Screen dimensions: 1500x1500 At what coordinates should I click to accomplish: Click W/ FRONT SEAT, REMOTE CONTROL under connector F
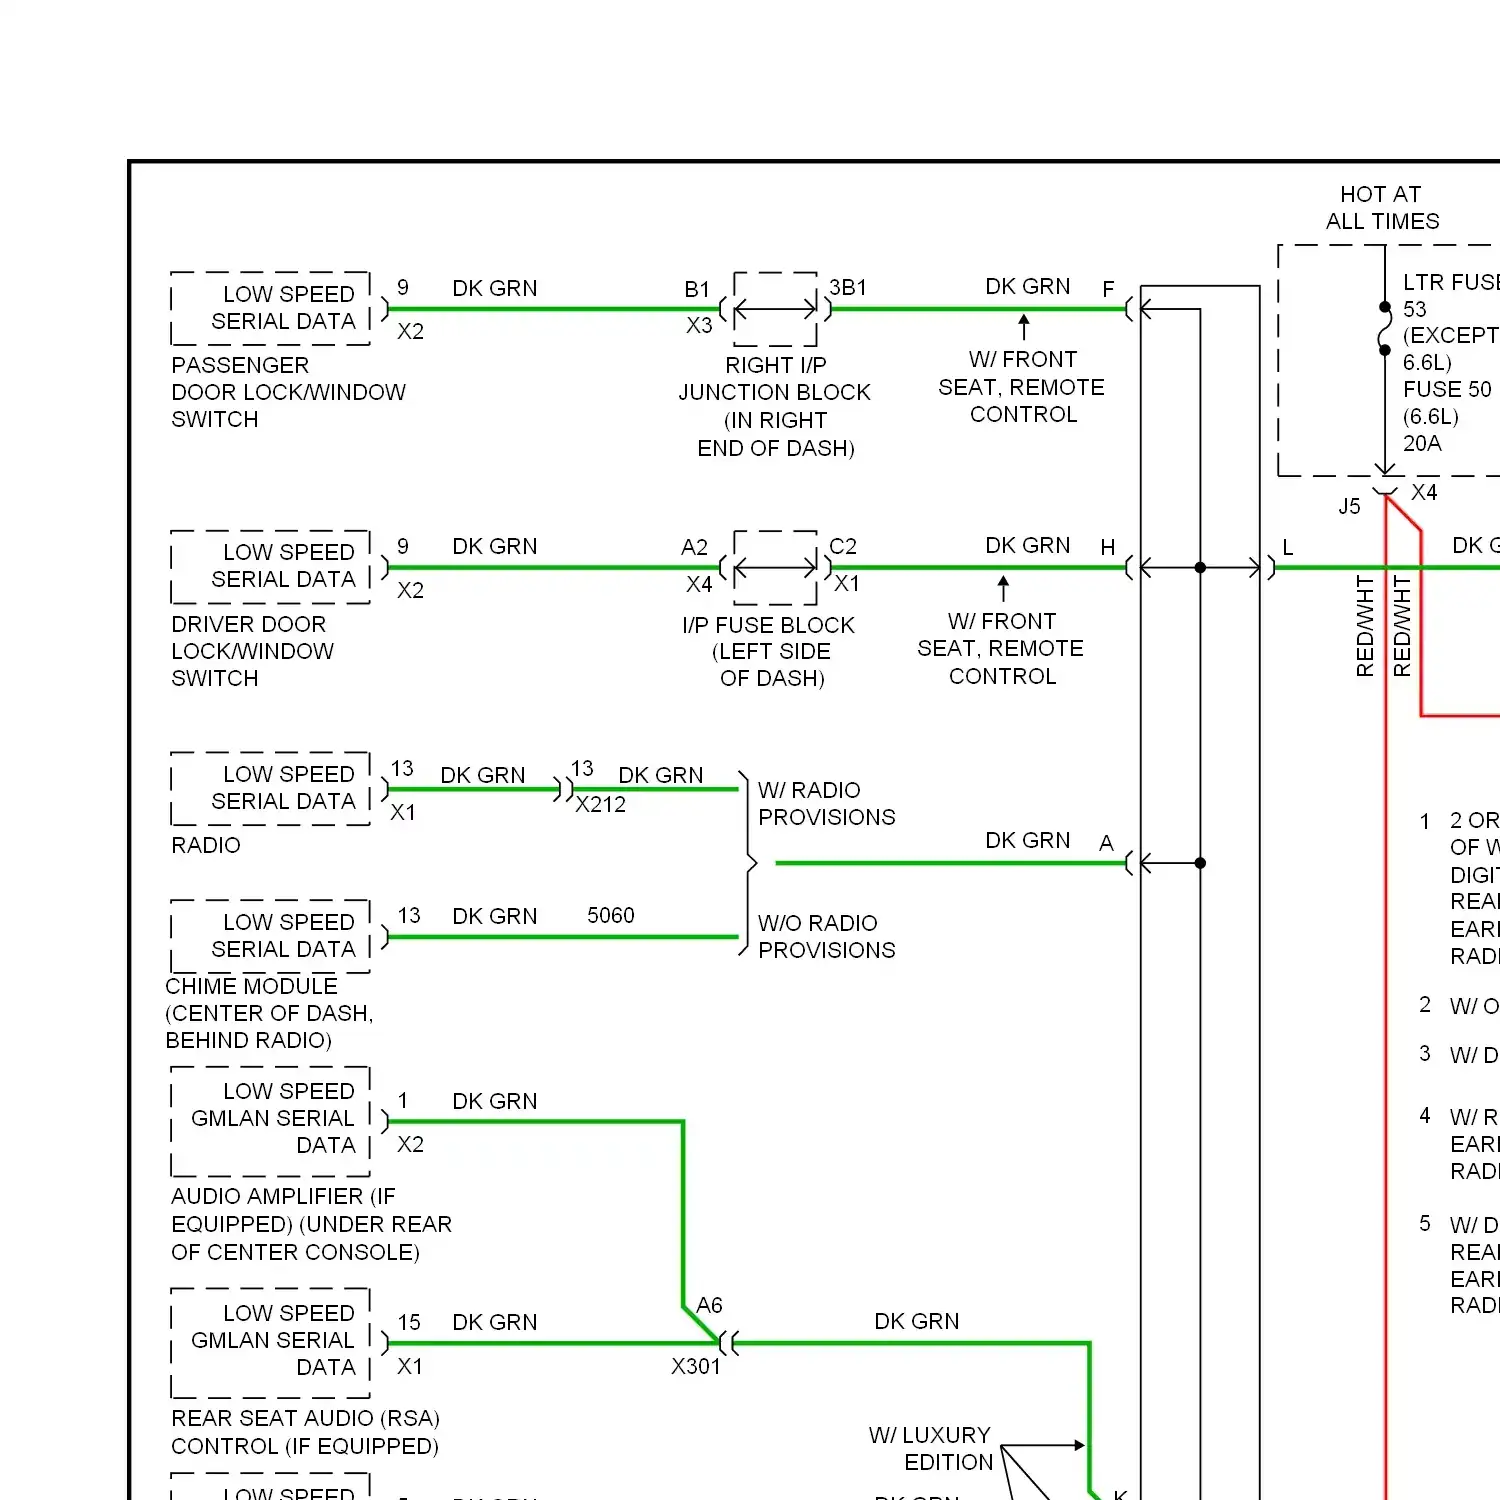click(x=1022, y=386)
